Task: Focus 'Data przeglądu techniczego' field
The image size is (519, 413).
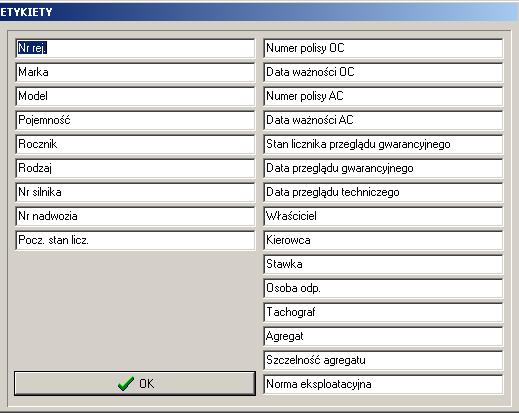Action: [x=383, y=192]
